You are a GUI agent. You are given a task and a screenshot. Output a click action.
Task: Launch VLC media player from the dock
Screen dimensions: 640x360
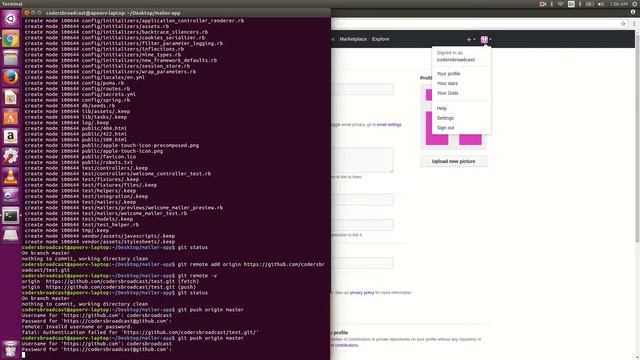tap(11, 176)
